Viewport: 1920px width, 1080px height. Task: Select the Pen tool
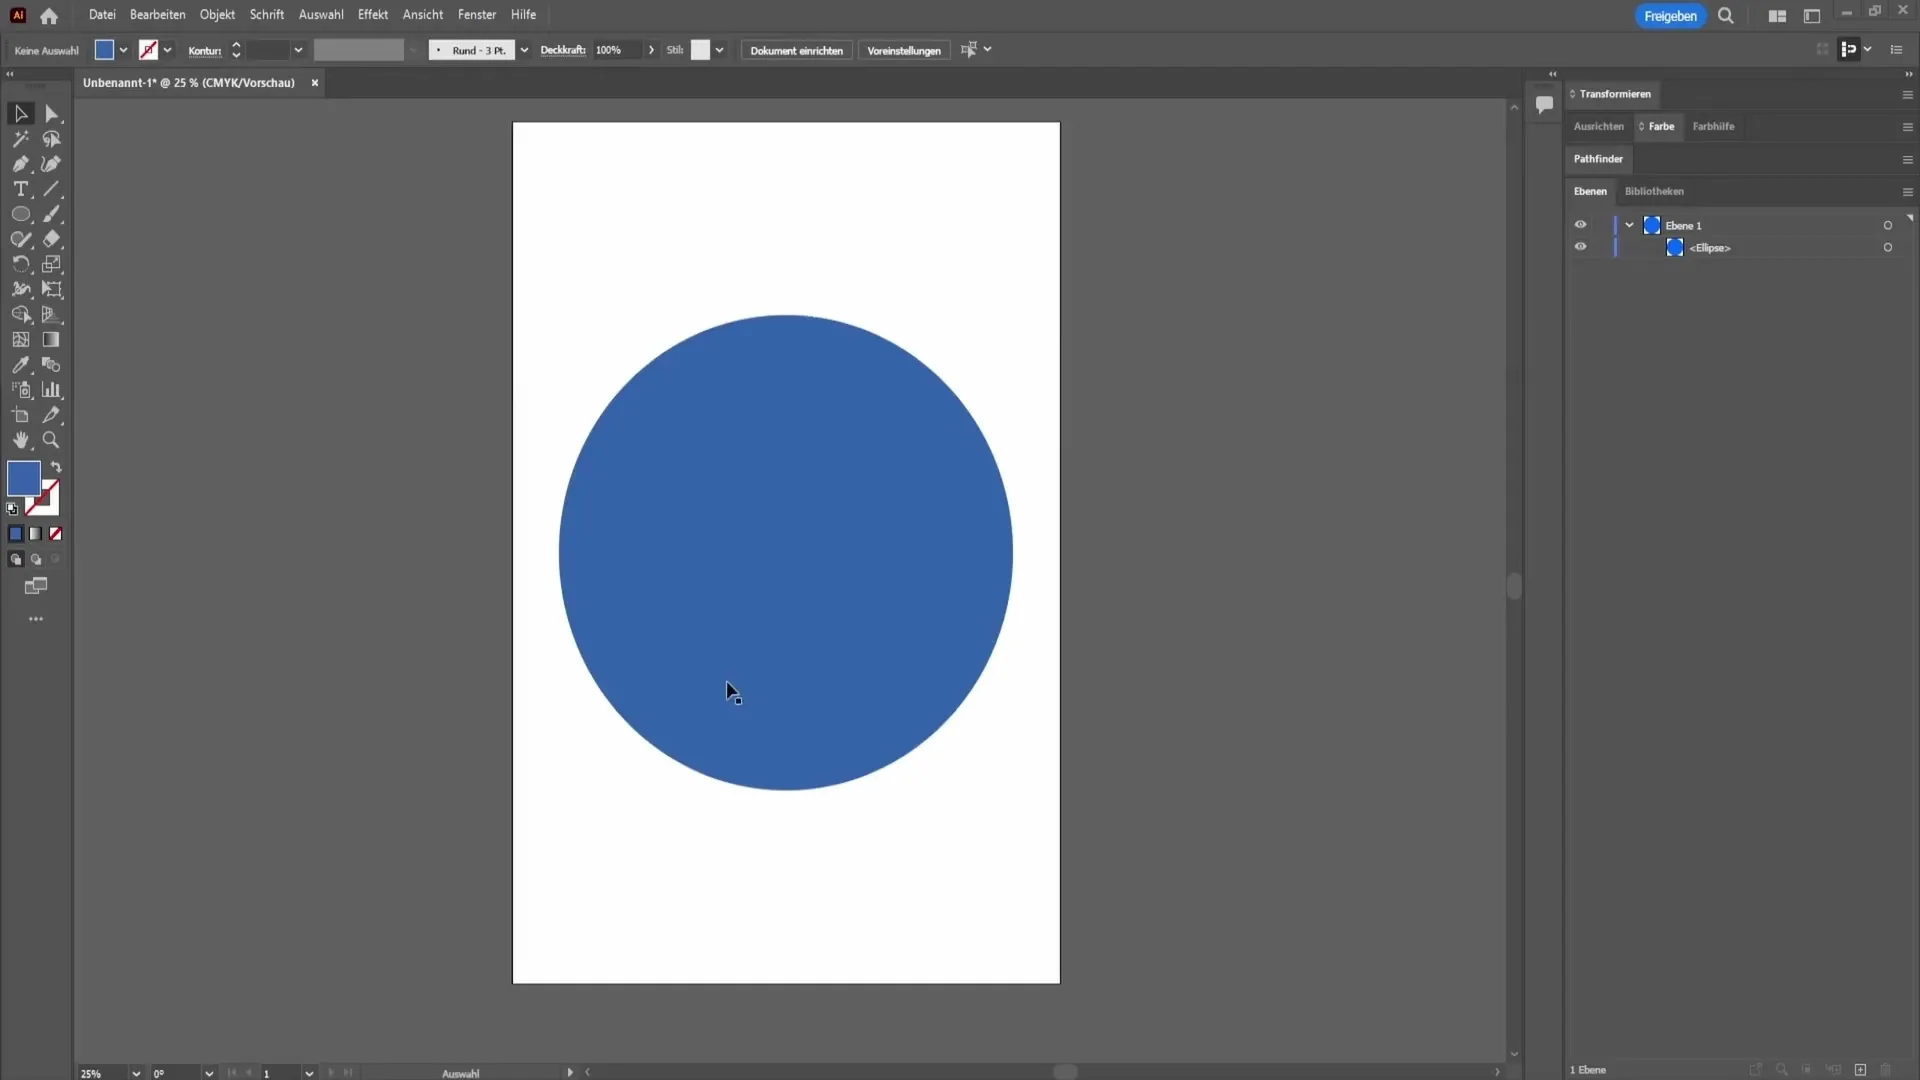(20, 164)
